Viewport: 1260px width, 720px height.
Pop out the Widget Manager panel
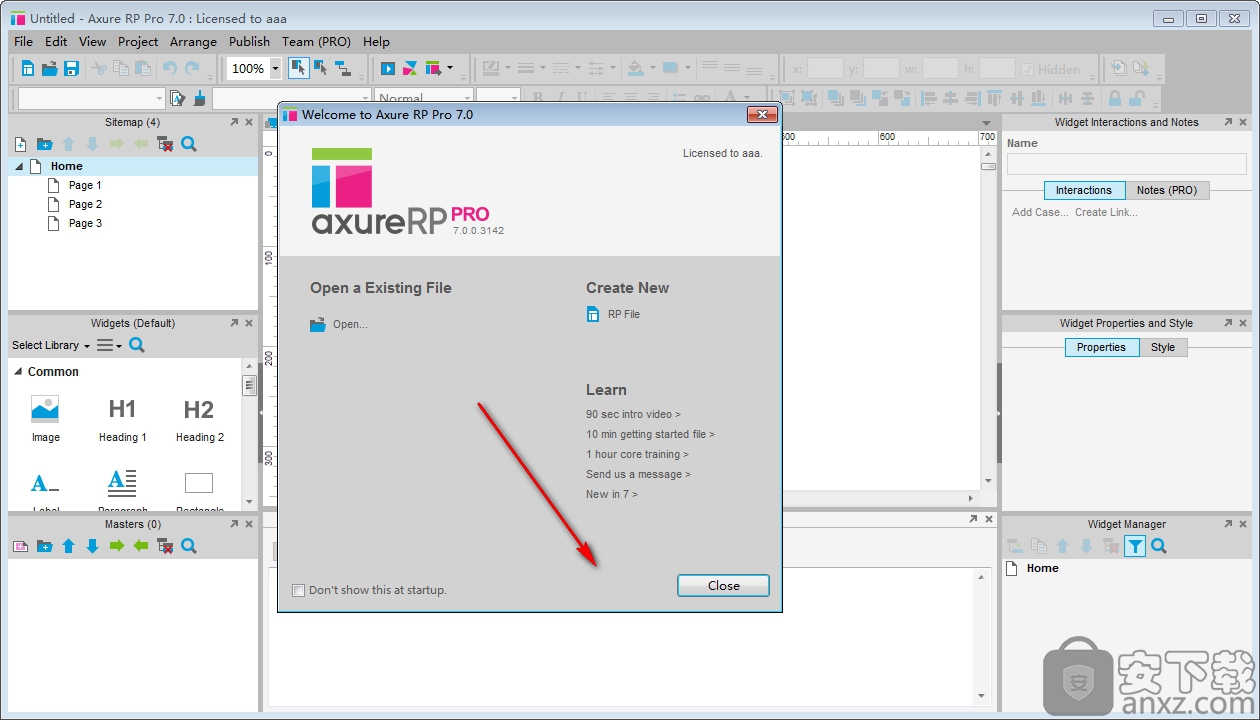click(1226, 524)
